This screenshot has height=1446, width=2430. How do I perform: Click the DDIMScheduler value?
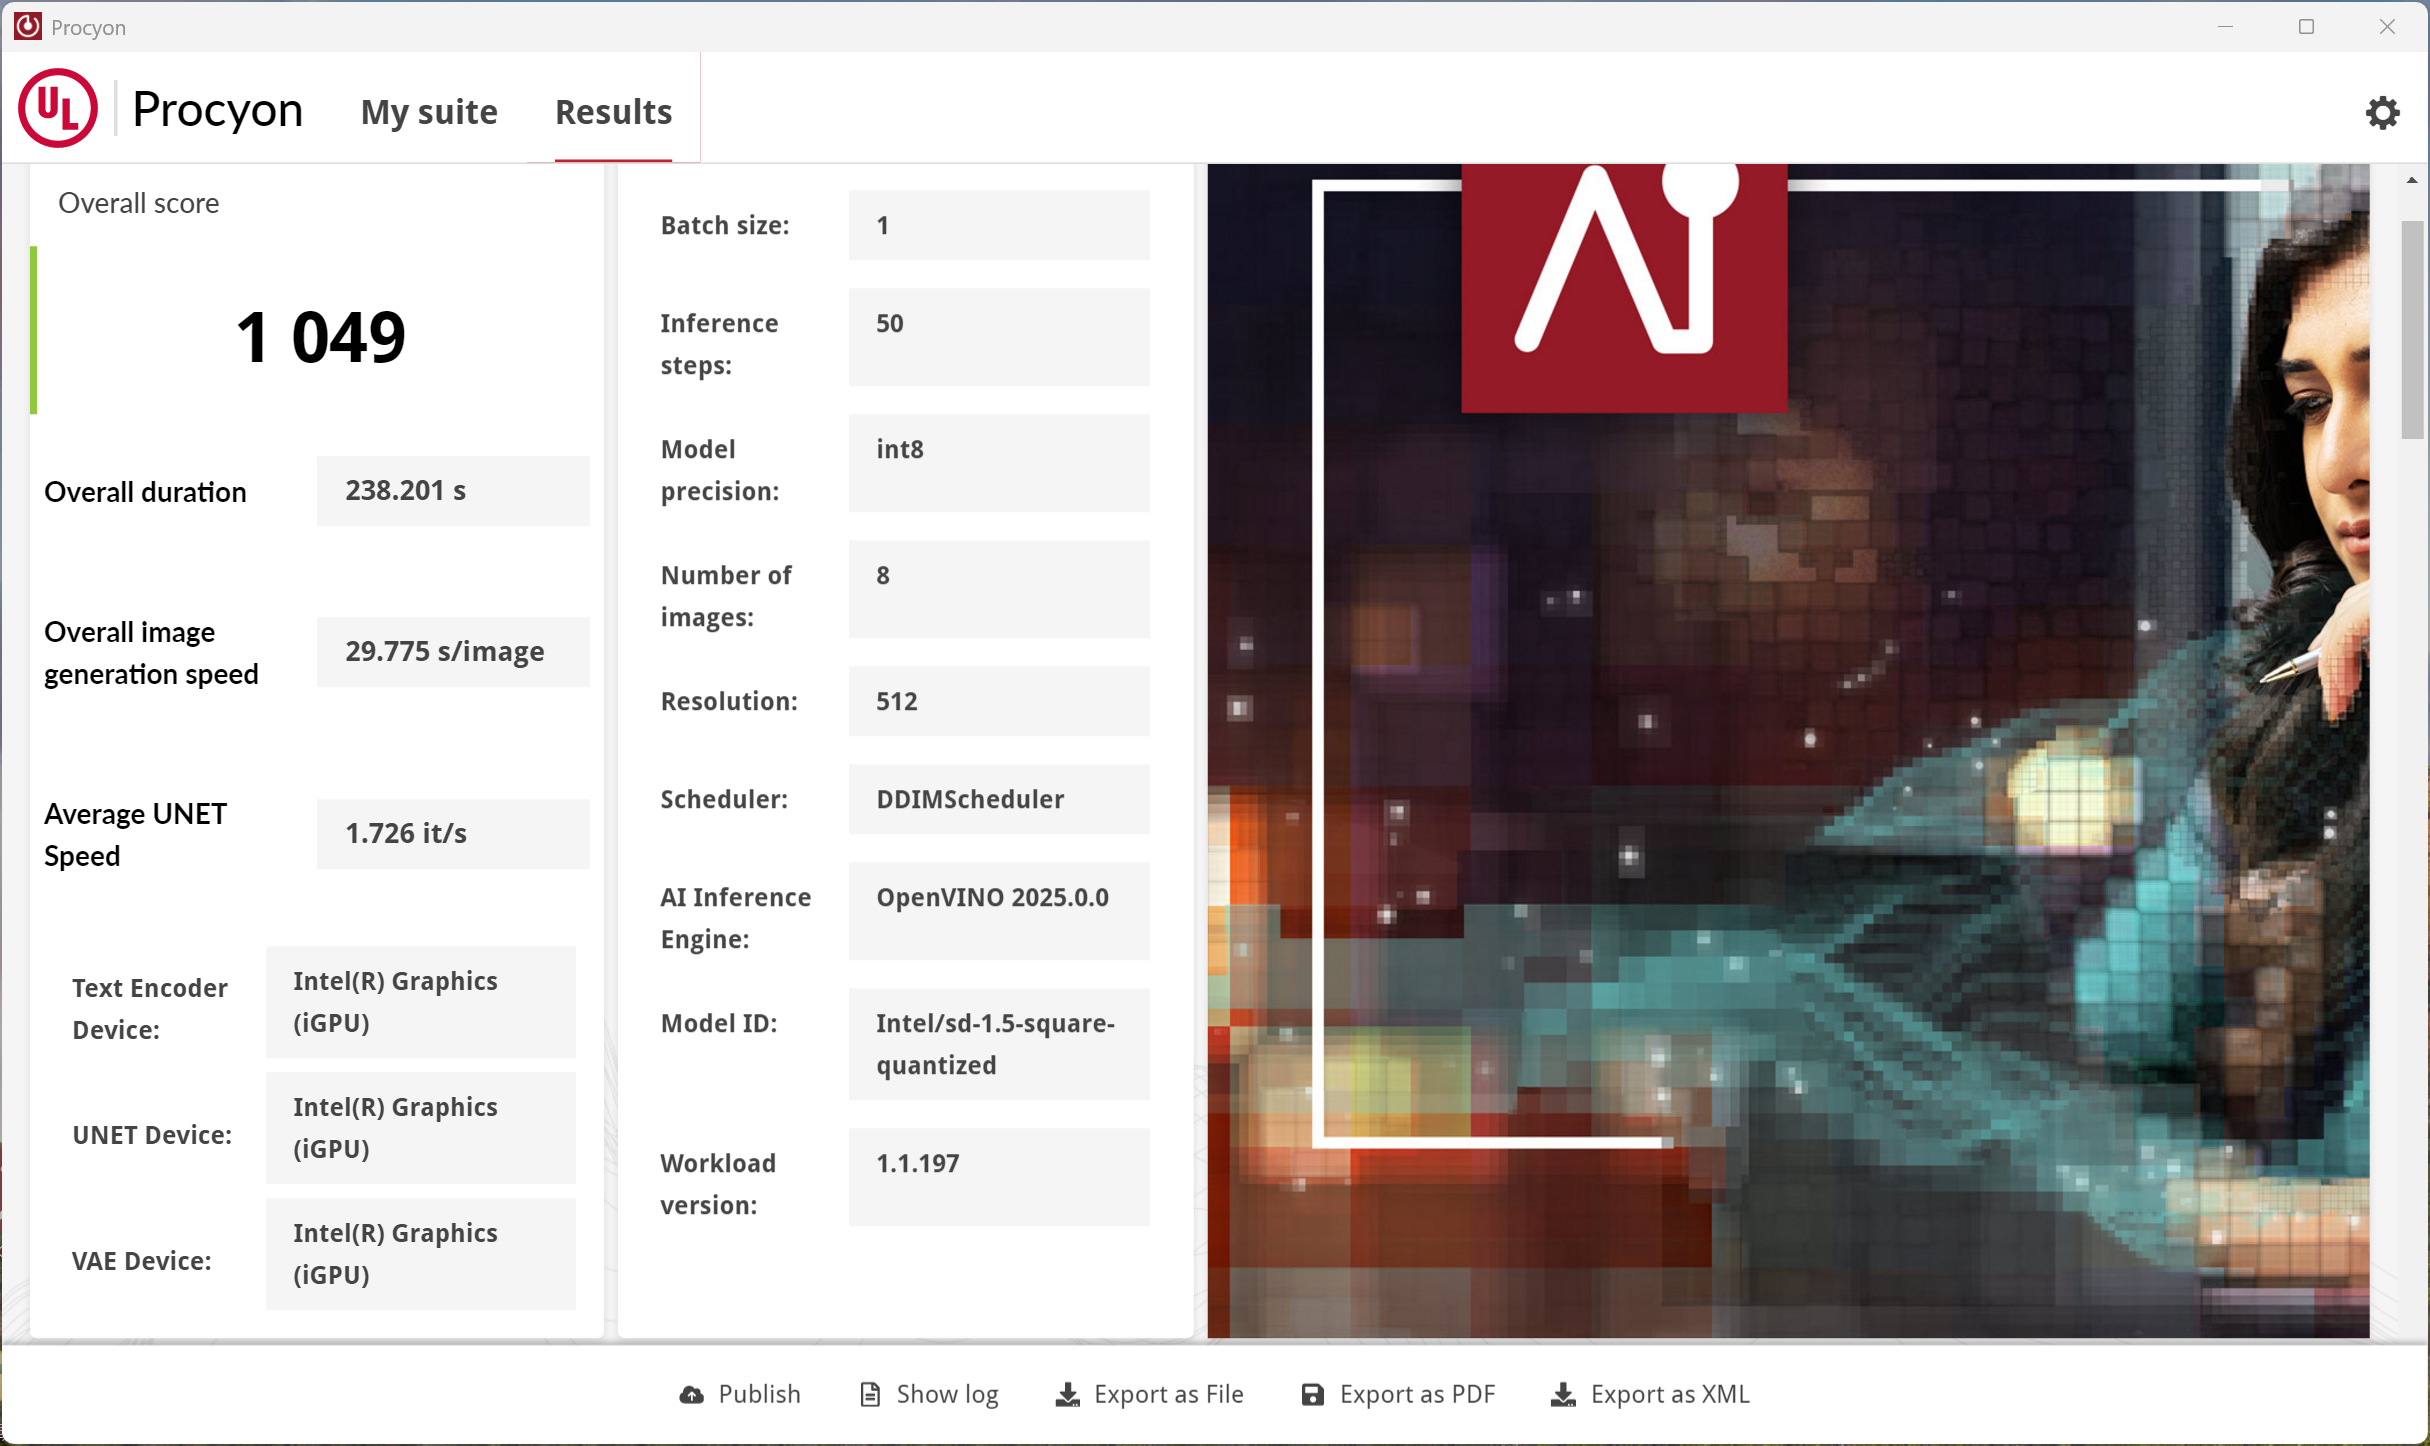[999, 799]
